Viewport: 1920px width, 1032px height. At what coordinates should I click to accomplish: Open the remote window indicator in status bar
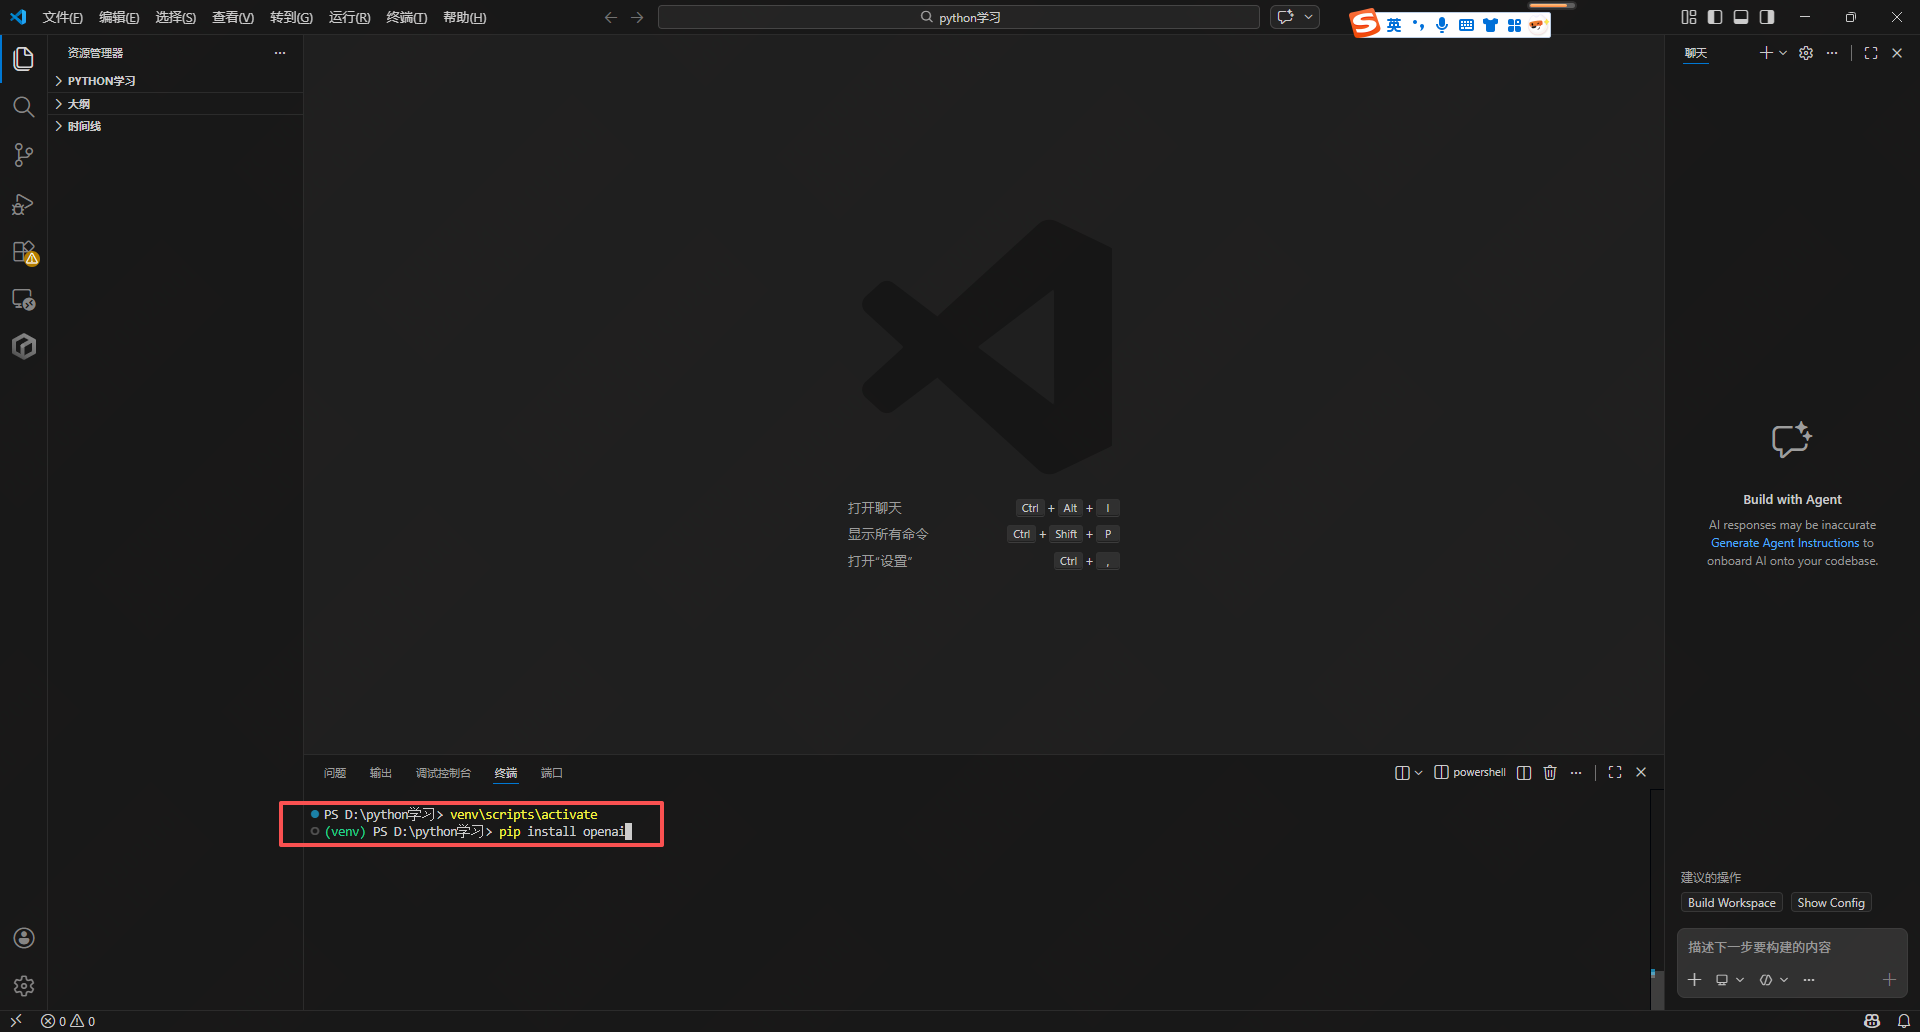tap(16, 1021)
